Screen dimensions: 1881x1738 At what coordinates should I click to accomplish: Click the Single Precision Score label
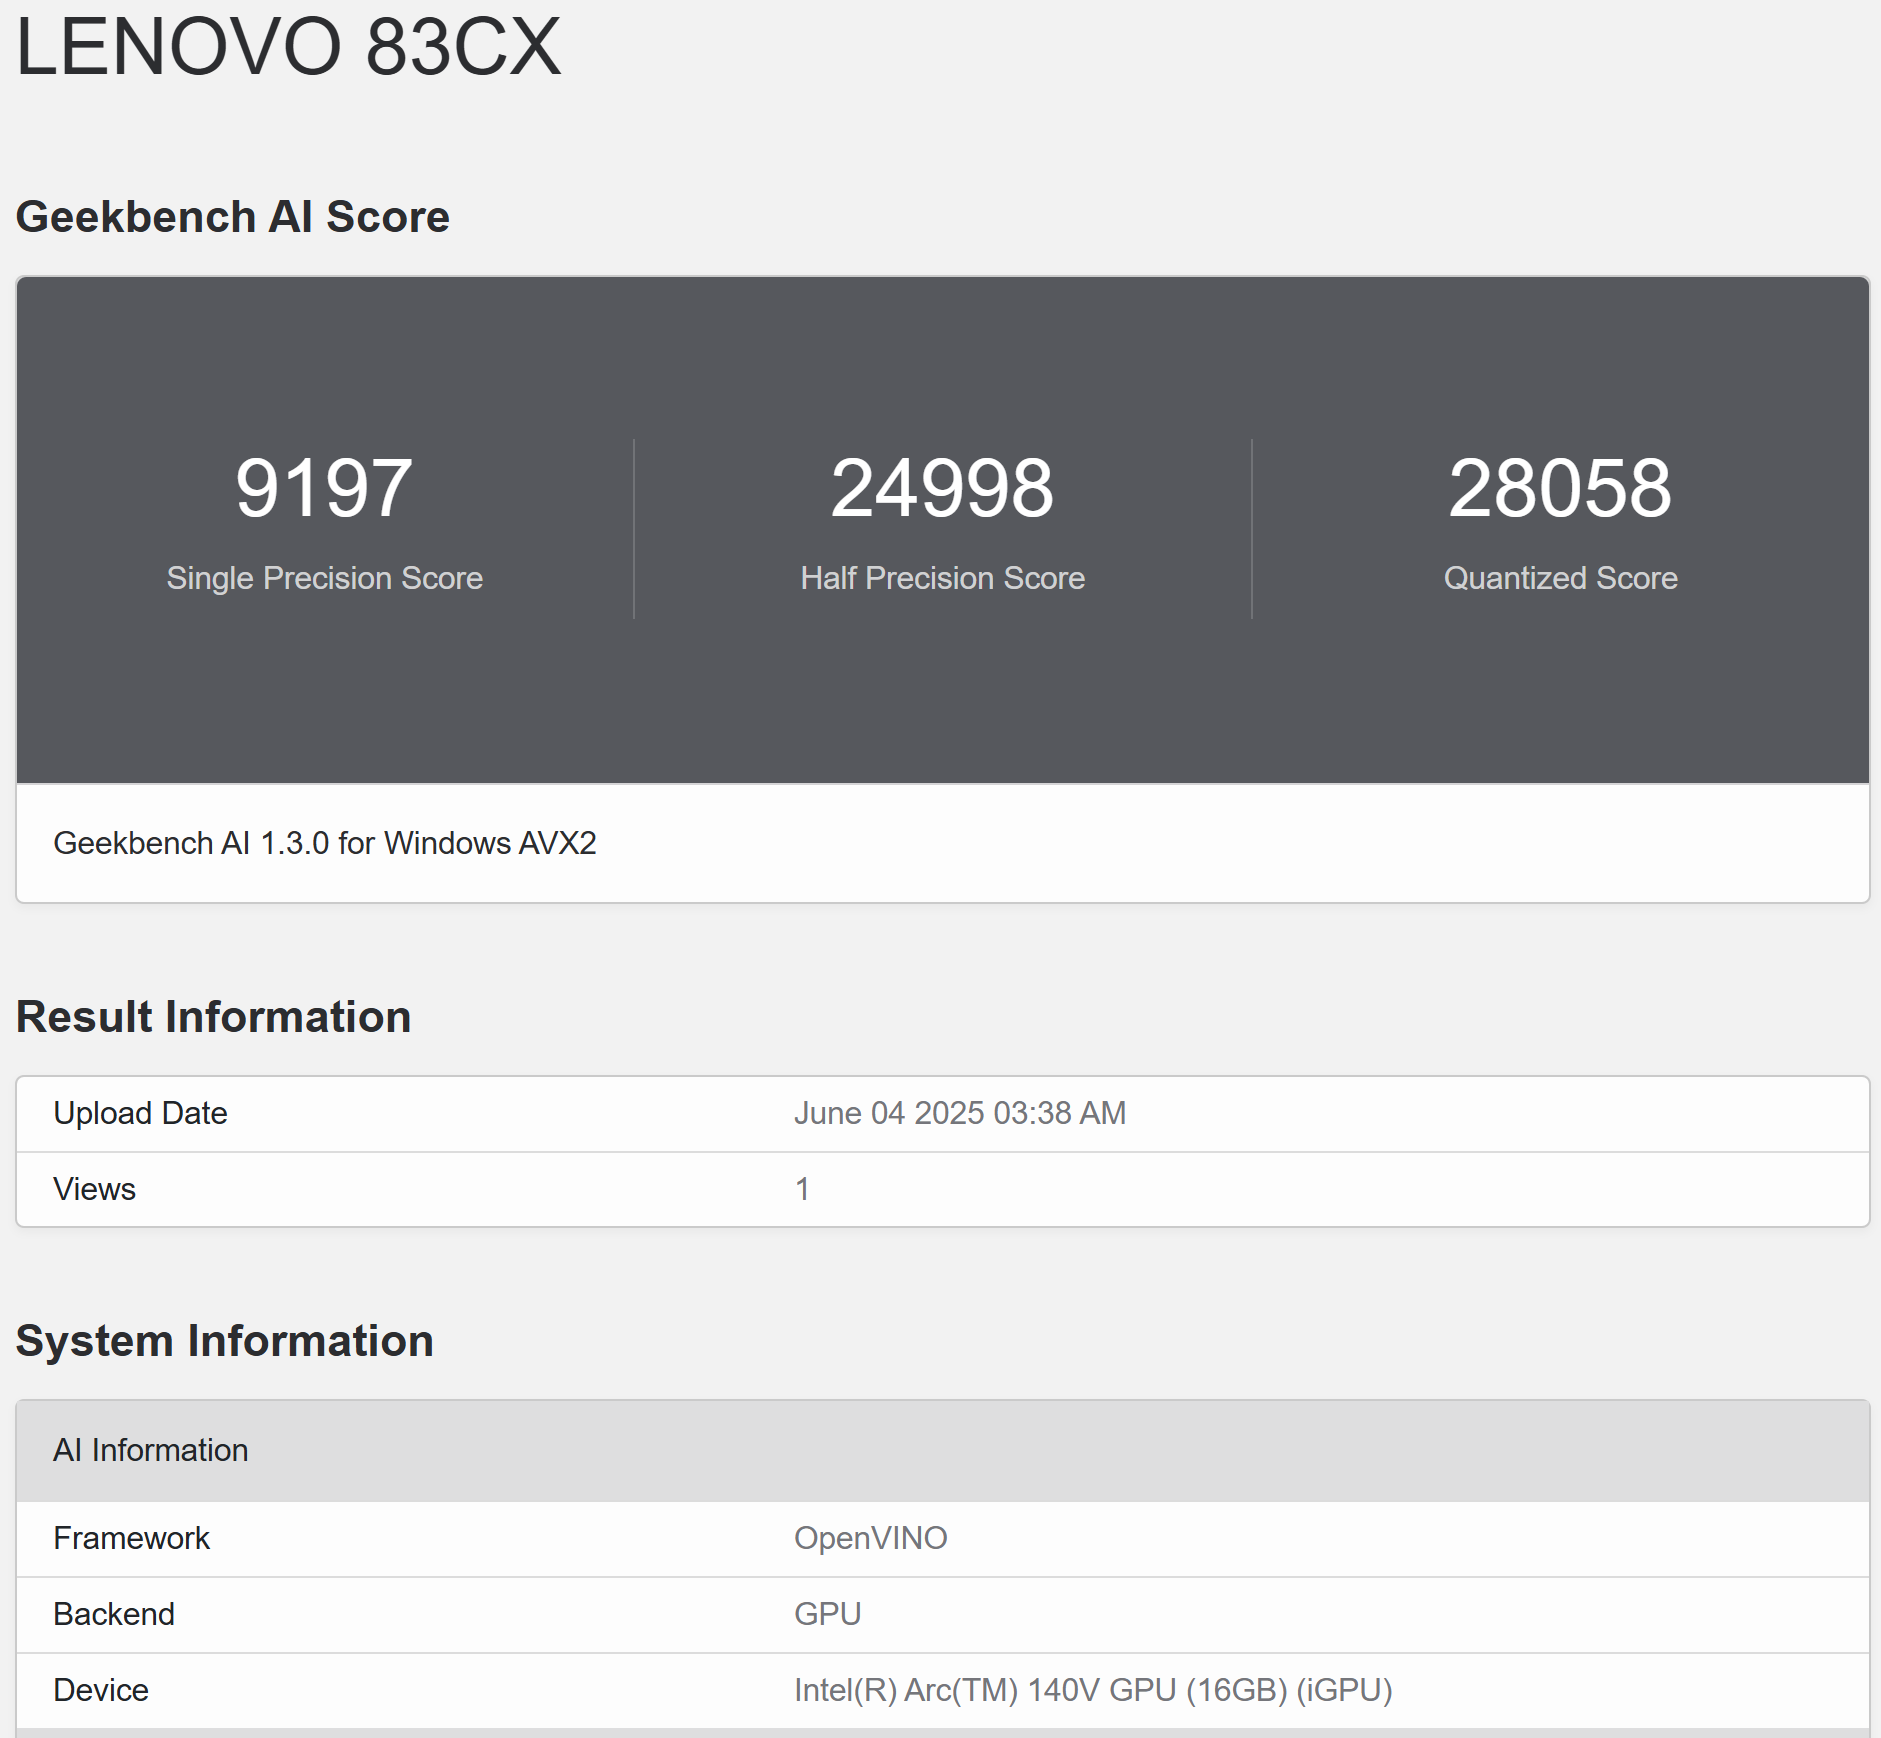pyautogui.click(x=324, y=578)
